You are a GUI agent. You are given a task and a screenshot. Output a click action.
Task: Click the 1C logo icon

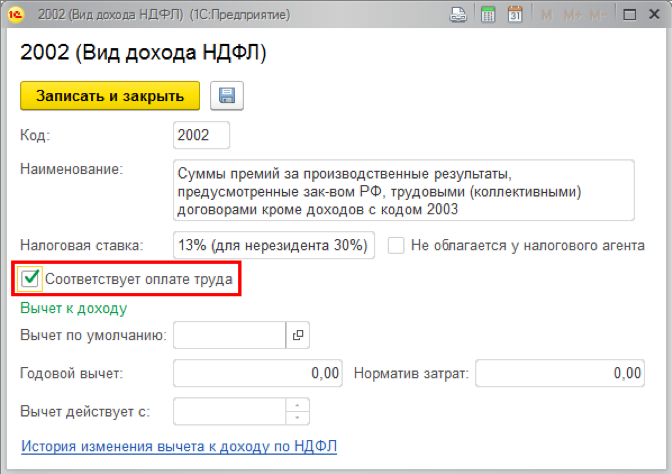15,15
